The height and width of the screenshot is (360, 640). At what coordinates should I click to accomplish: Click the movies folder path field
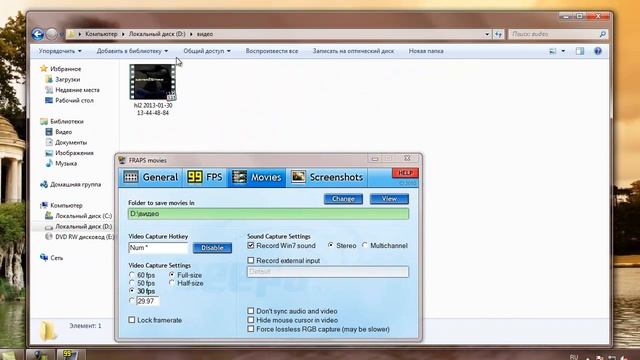[268, 214]
